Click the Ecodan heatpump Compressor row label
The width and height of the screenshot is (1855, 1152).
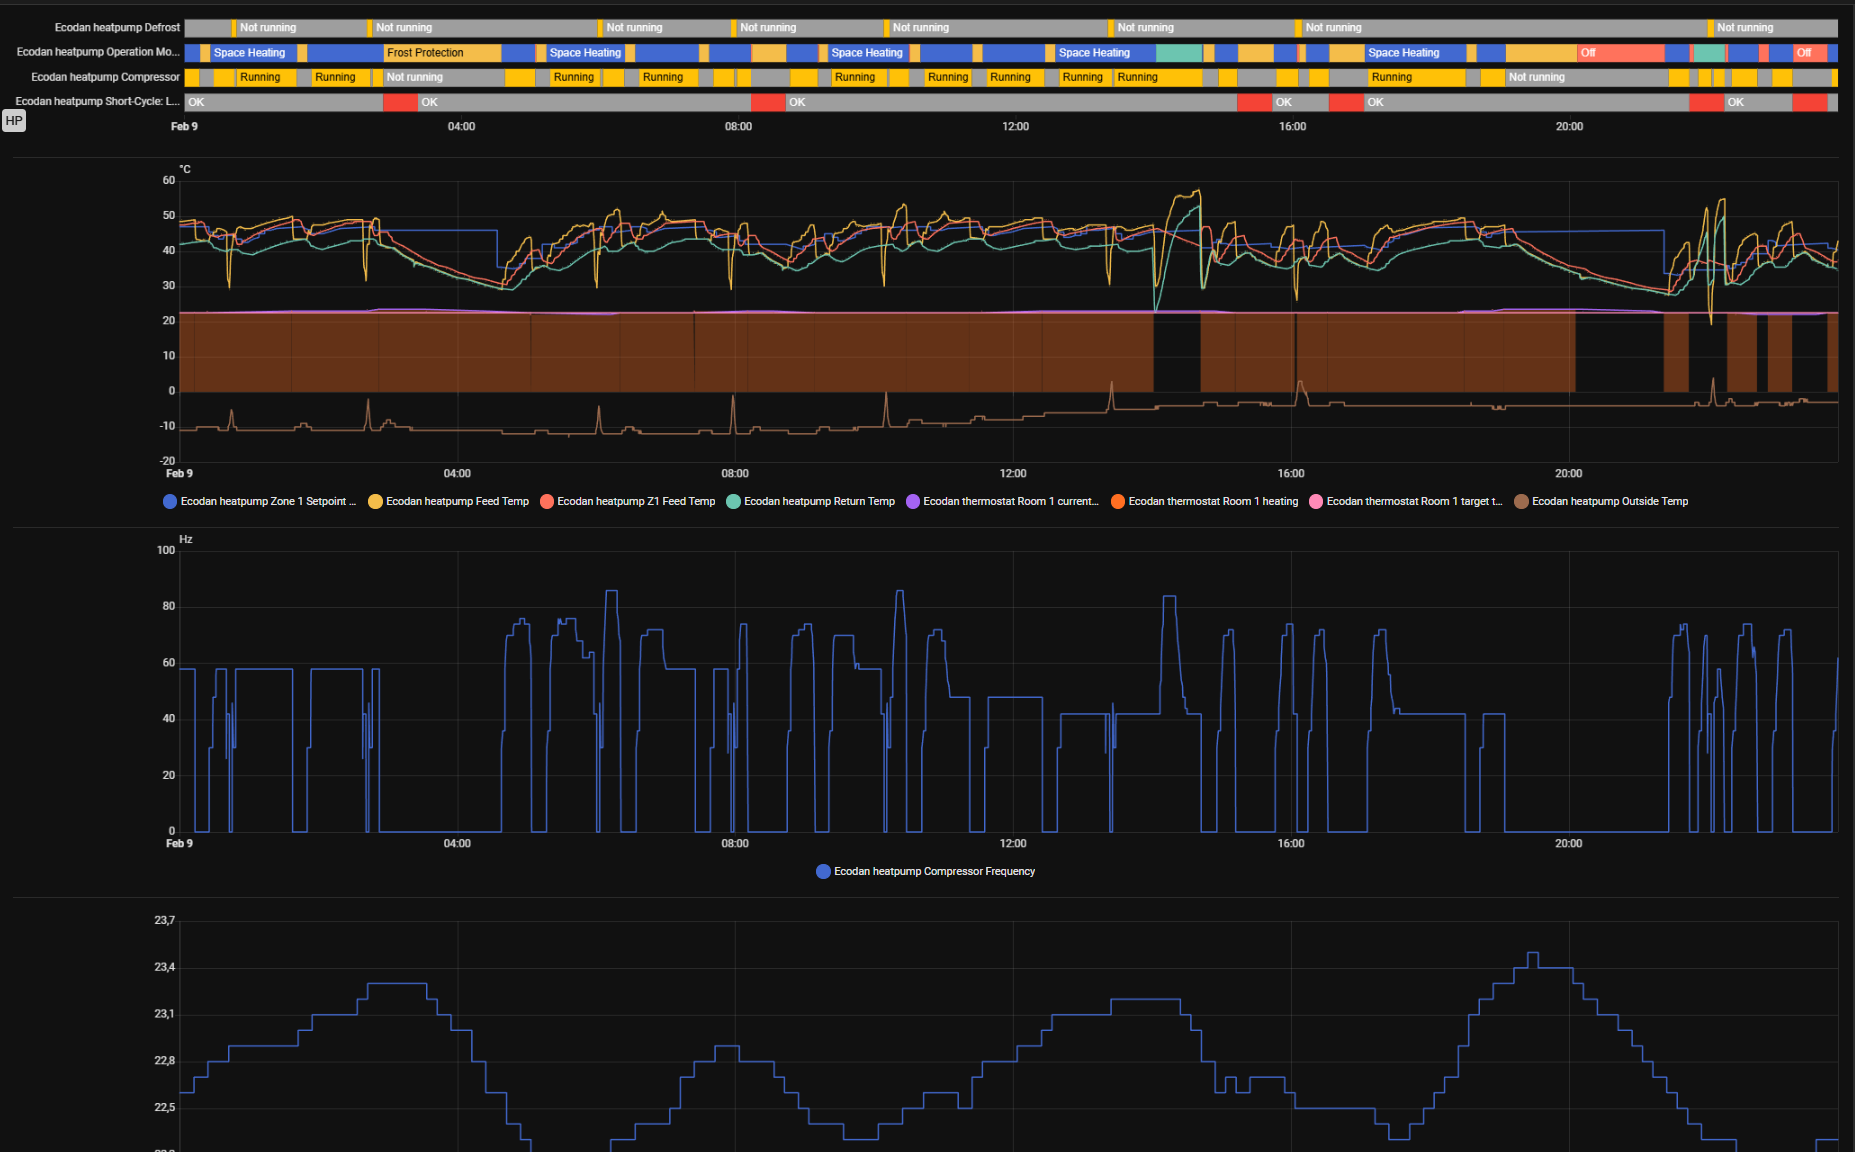click(105, 77)
